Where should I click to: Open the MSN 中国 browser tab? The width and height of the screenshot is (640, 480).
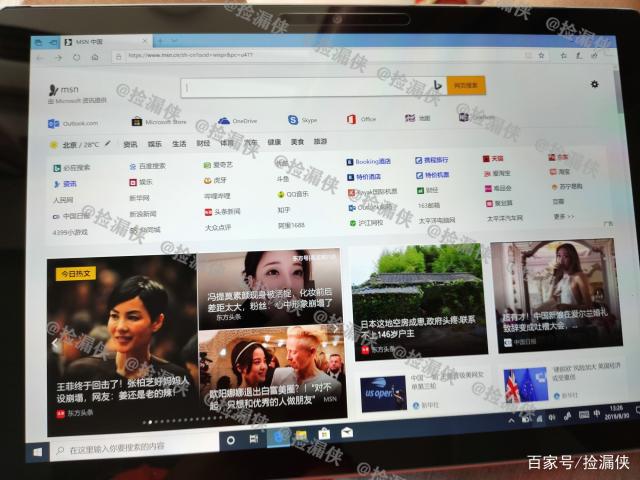105,42
